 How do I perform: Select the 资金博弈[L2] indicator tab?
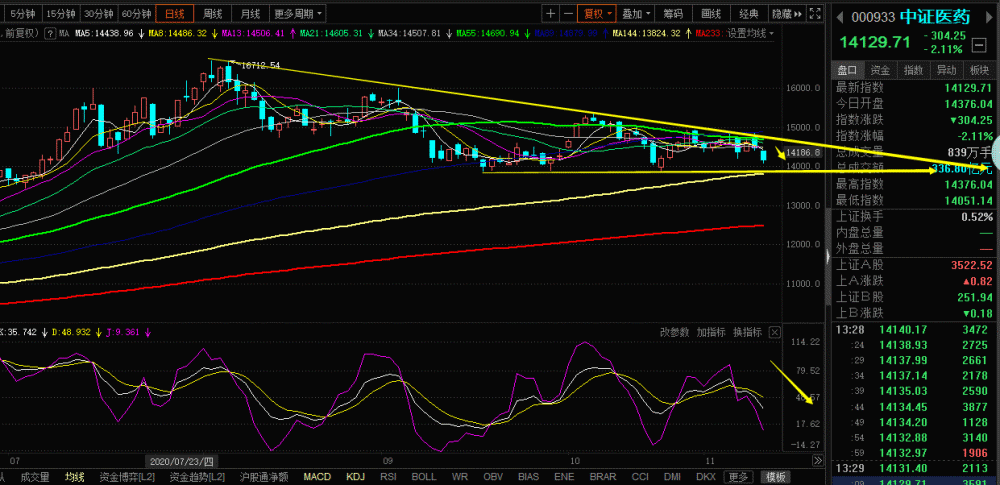click(x=128, y=477)
